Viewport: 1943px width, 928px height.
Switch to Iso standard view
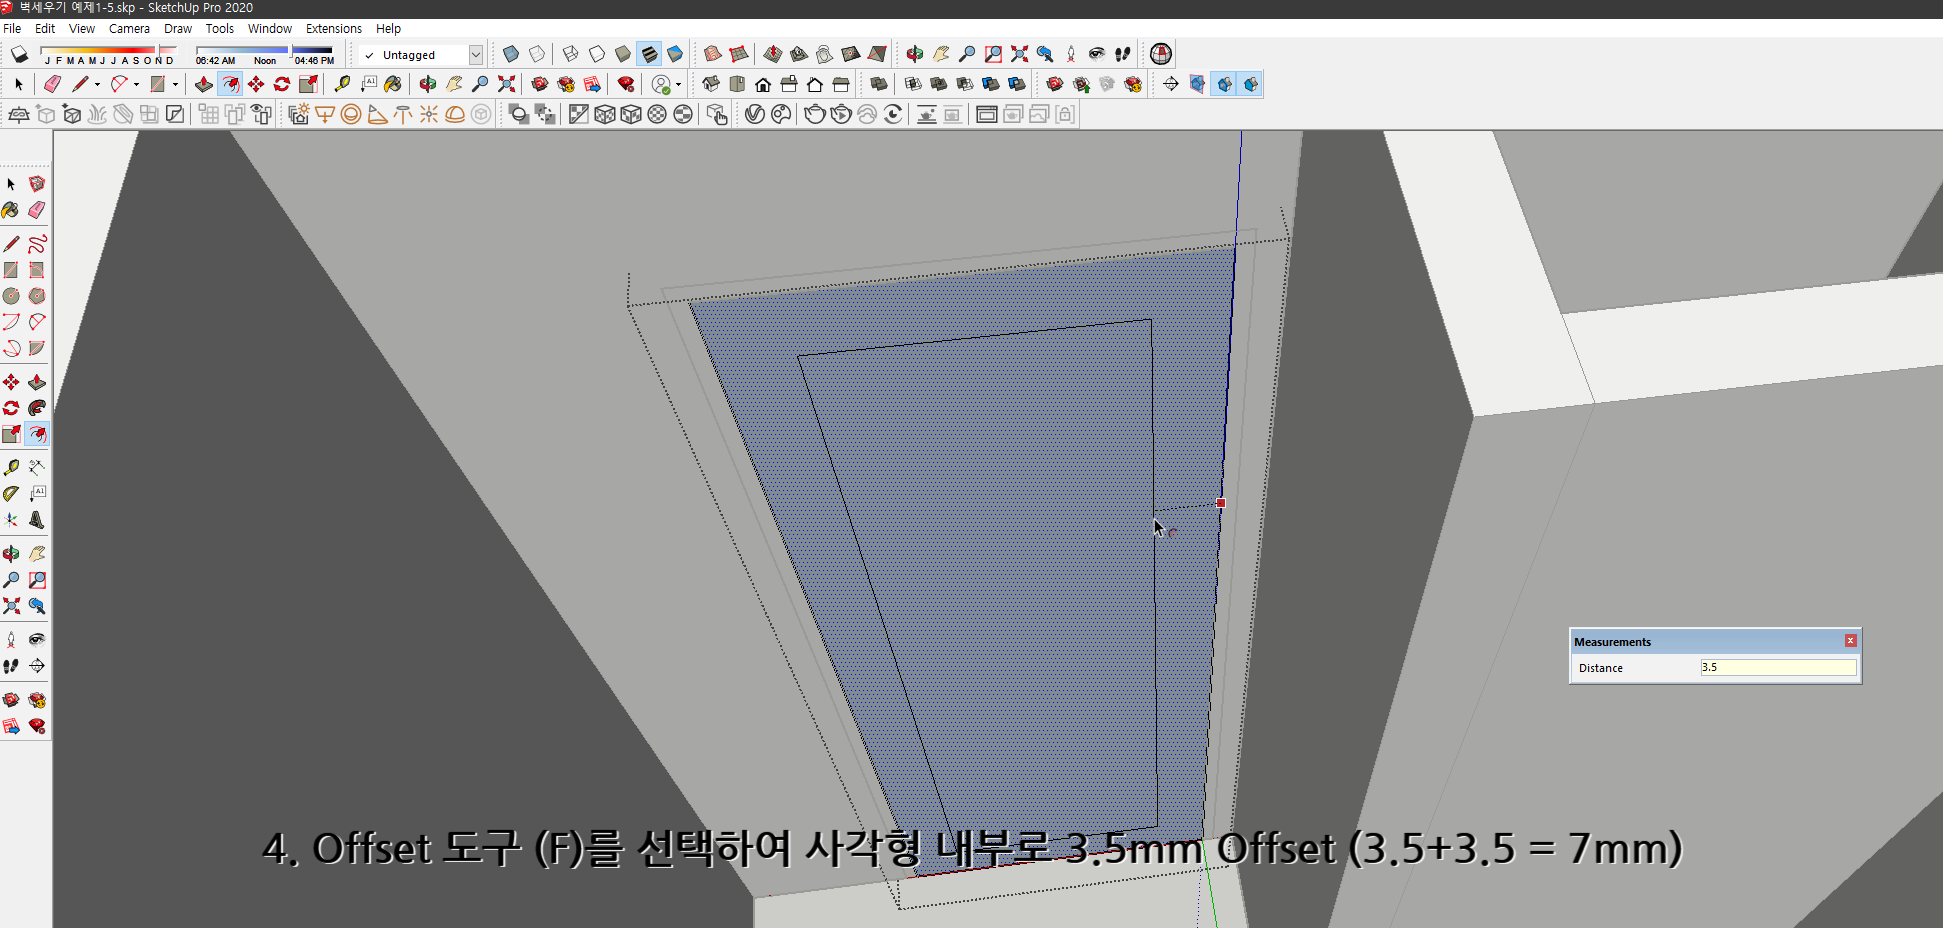(x=711, y=84)
